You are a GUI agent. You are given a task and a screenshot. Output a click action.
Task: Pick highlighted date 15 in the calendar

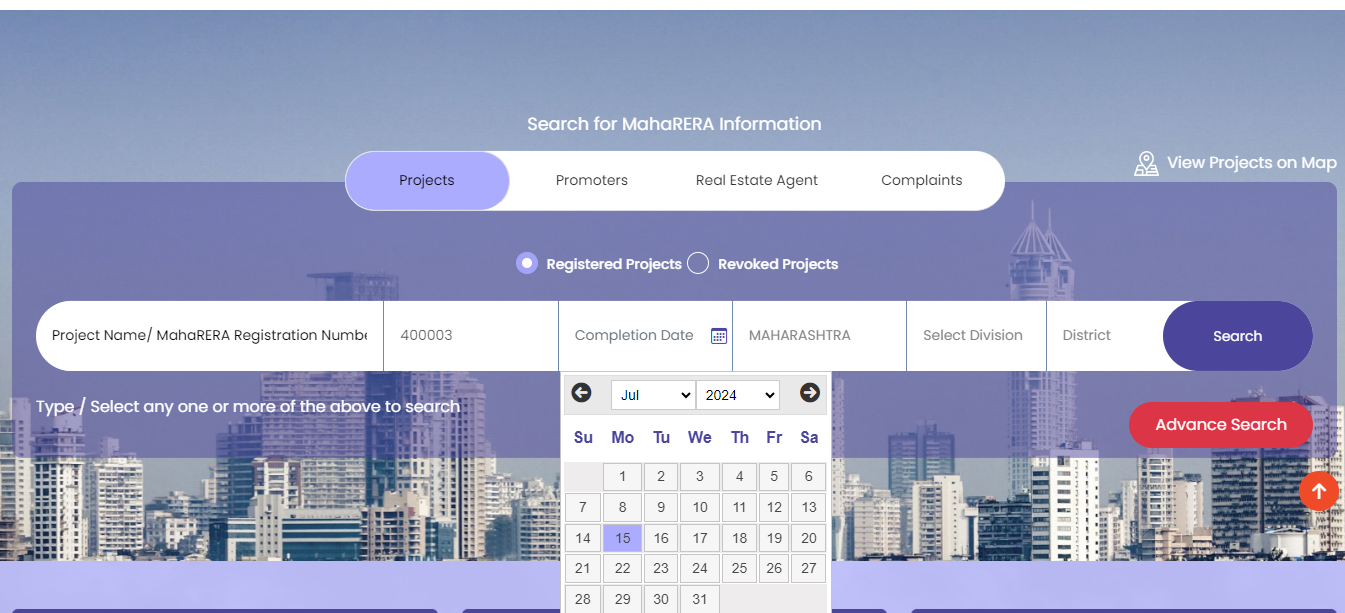(x=622, y=539)
